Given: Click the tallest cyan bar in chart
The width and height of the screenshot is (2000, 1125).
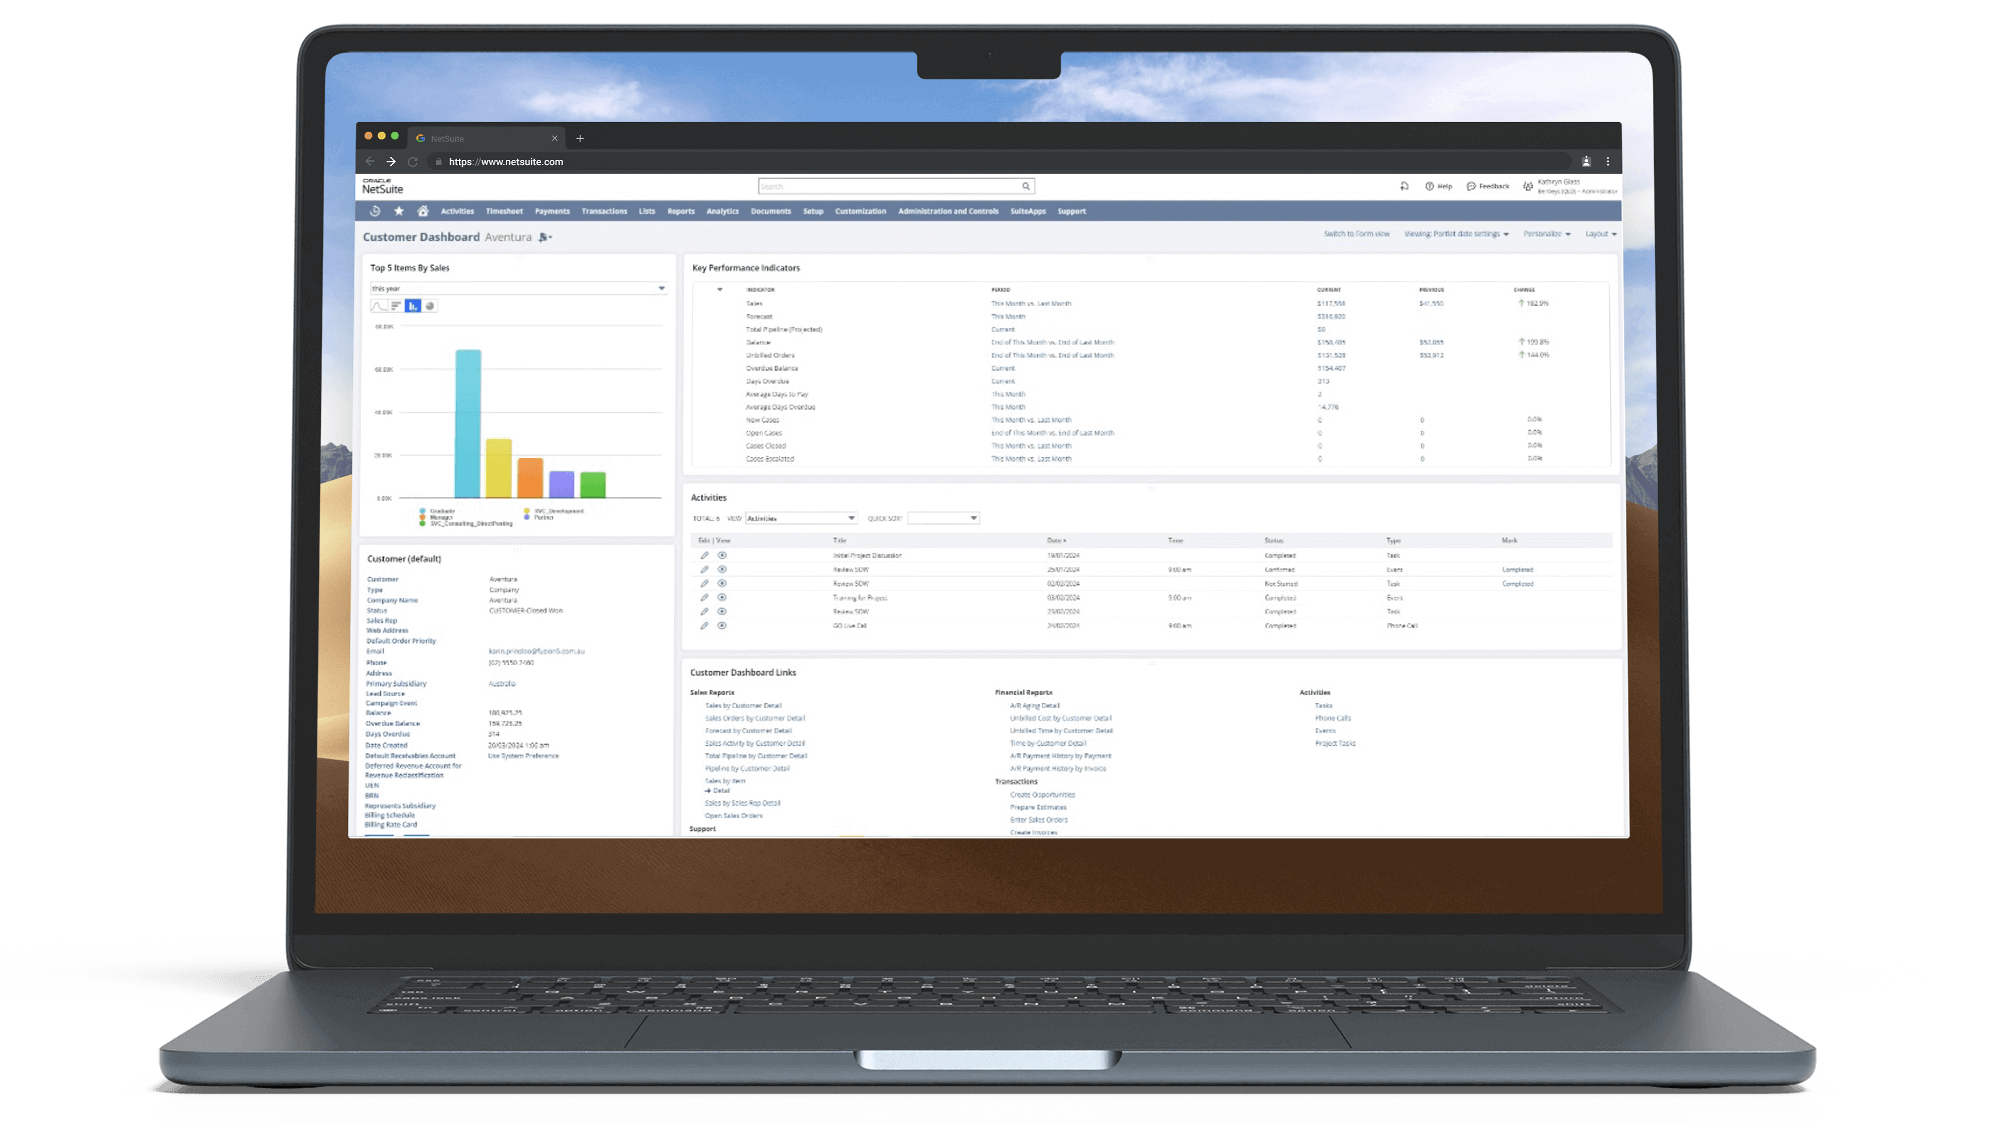Looking at the screenshot, I should tap(468, 424).
